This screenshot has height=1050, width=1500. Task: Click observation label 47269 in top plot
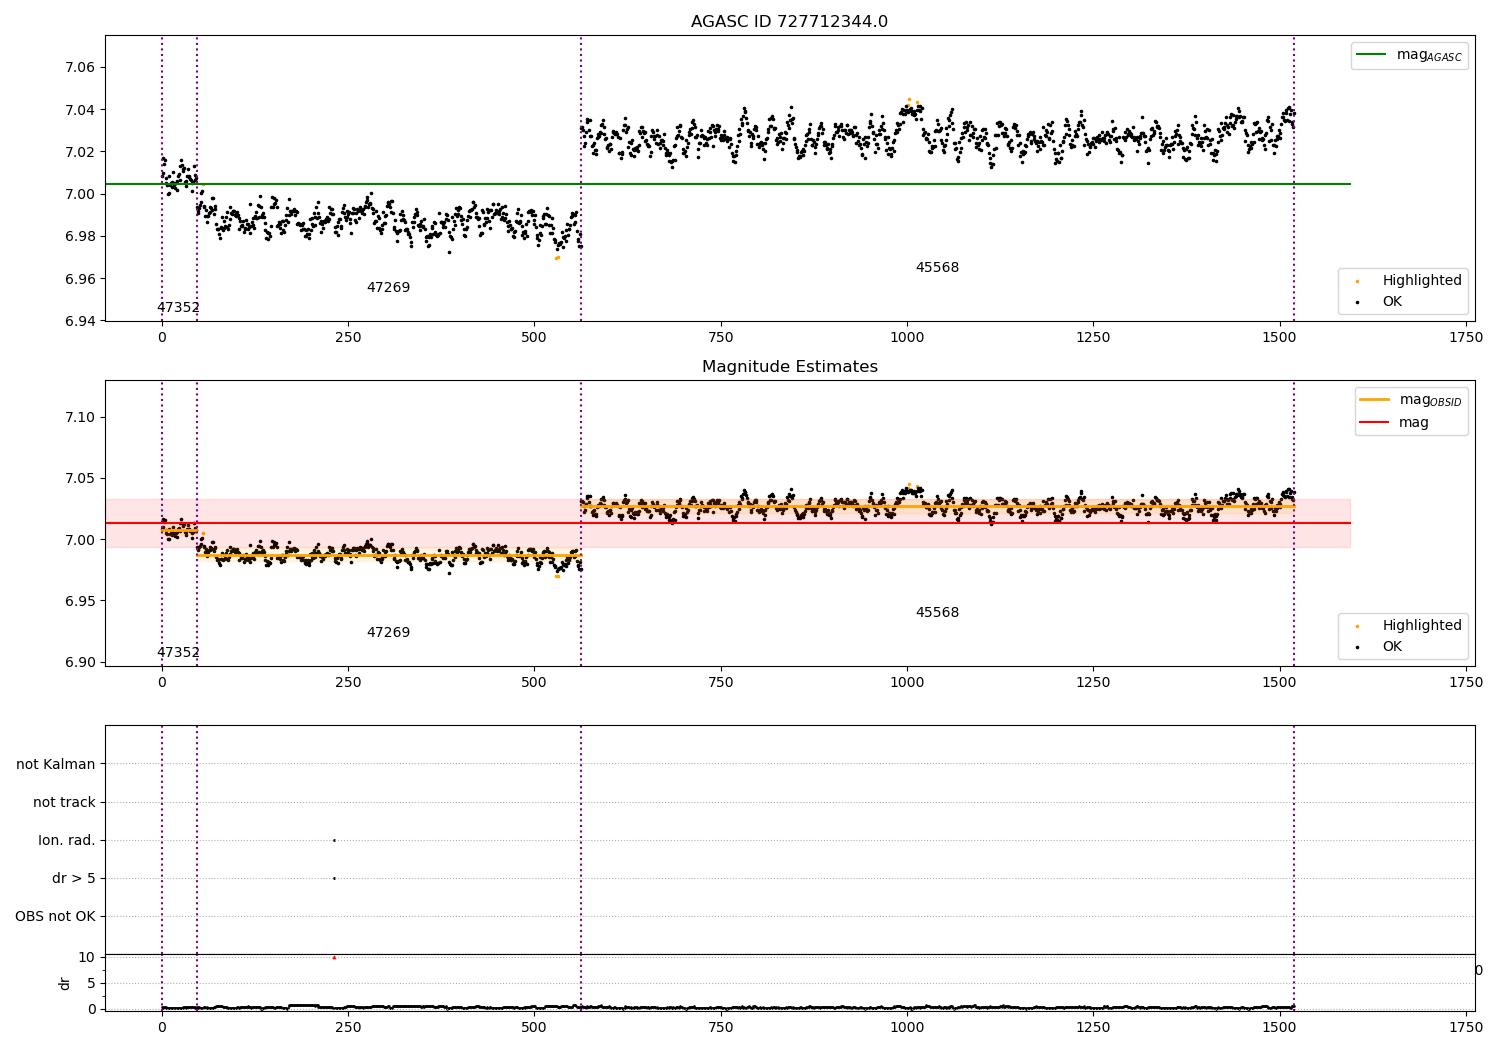[388, 288]
